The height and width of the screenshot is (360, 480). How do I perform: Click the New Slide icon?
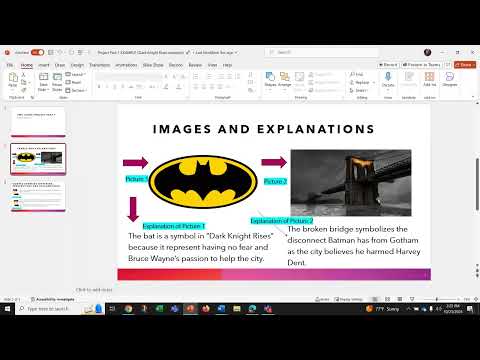44,77
